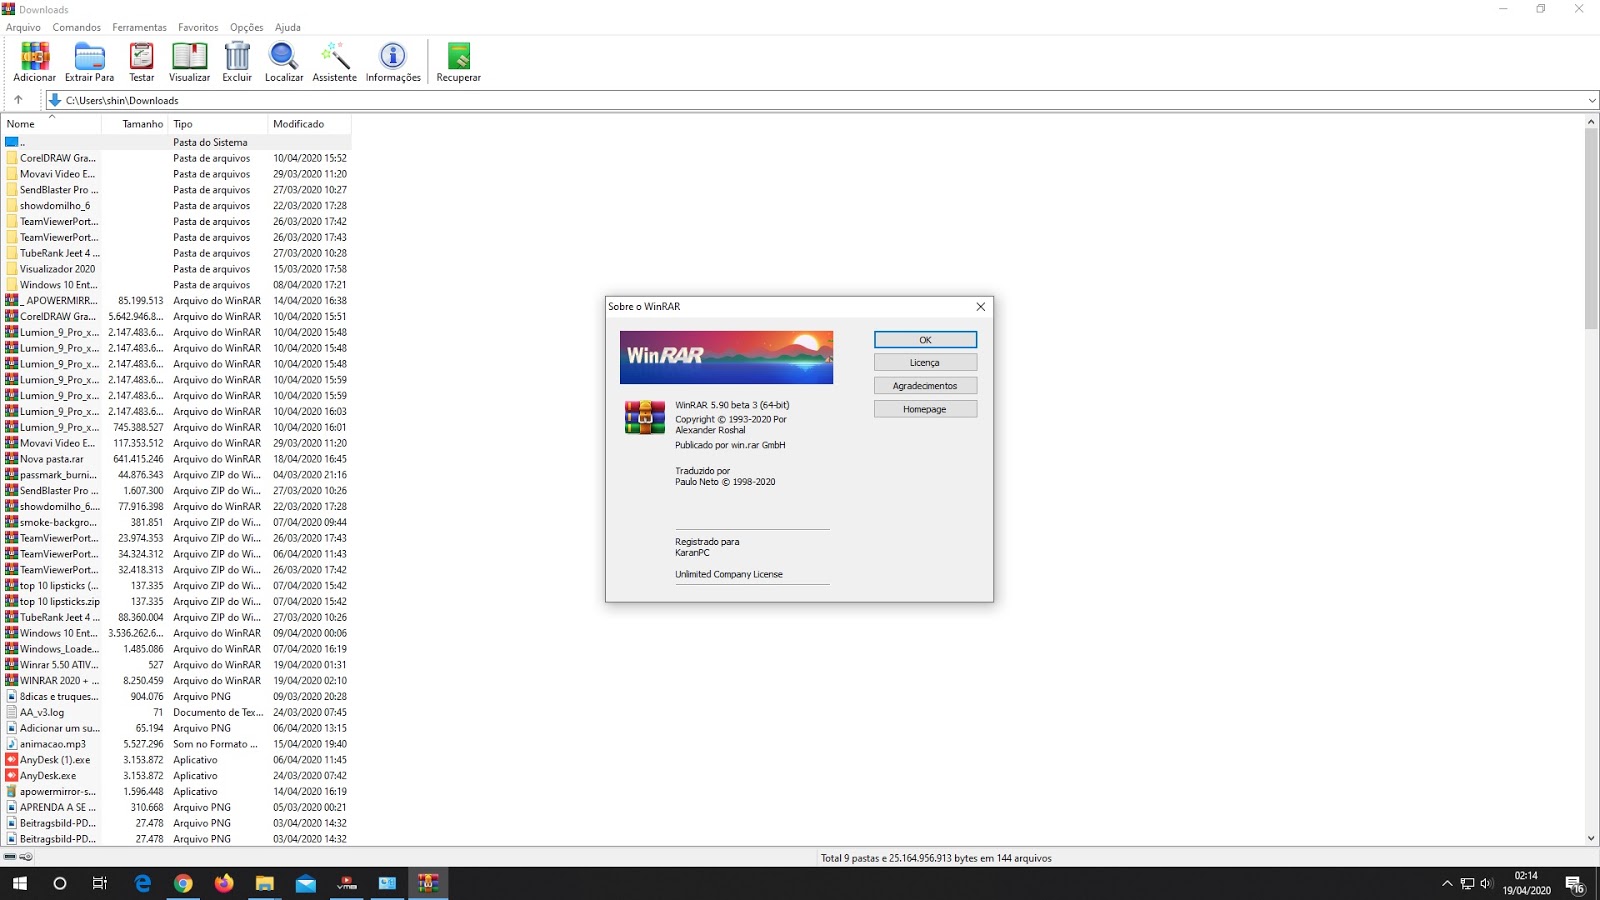Open the Opções menu
Image resolution: width=1600 pixels, height=900 pixels.
click(x=247, y=27)
